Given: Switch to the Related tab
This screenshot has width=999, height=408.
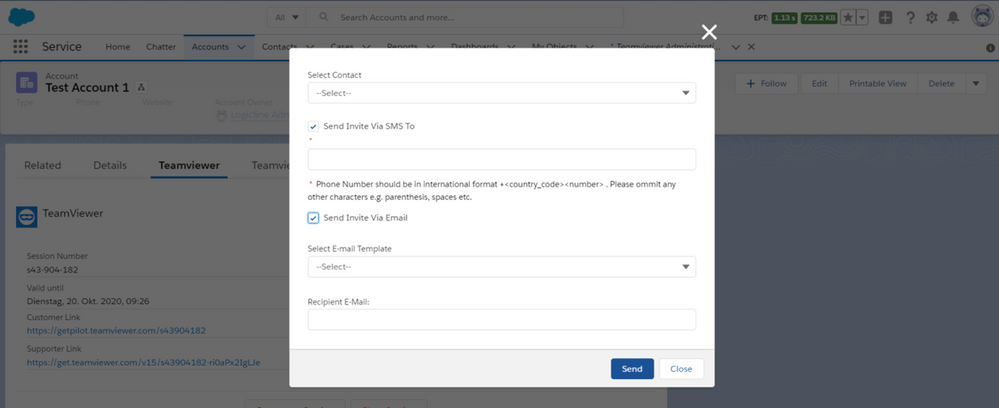Looking at the screenshot, I should 43,166.
